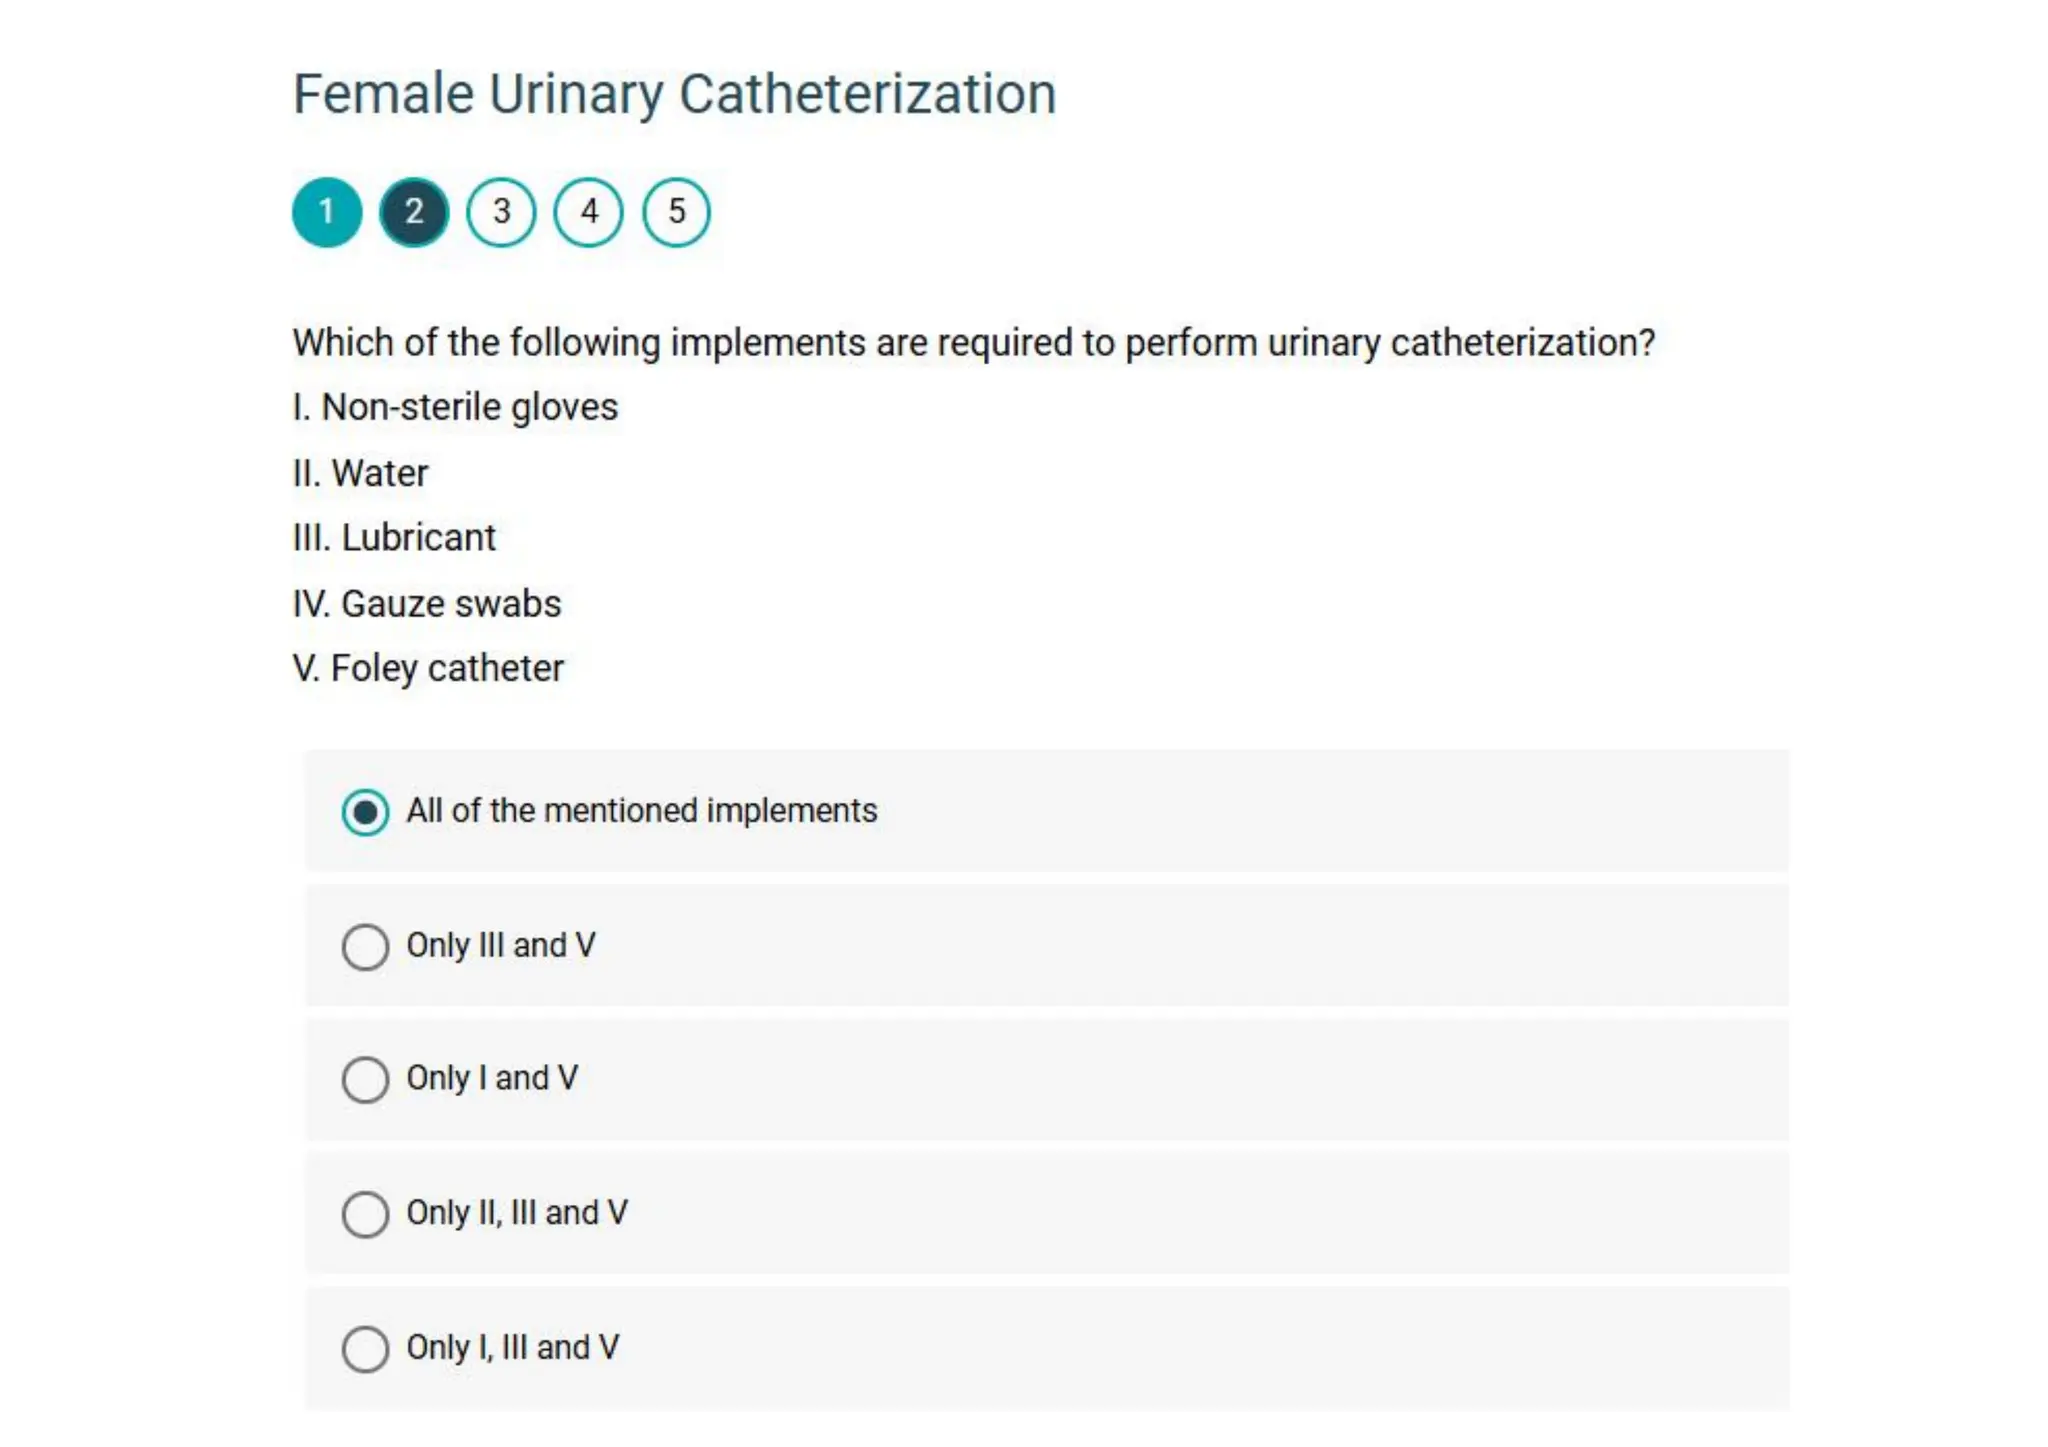Viewport: 2048px width, 1447px height.
Task: Click the 'All of the mentioned implements' label text
Action: tap(641, 811)
